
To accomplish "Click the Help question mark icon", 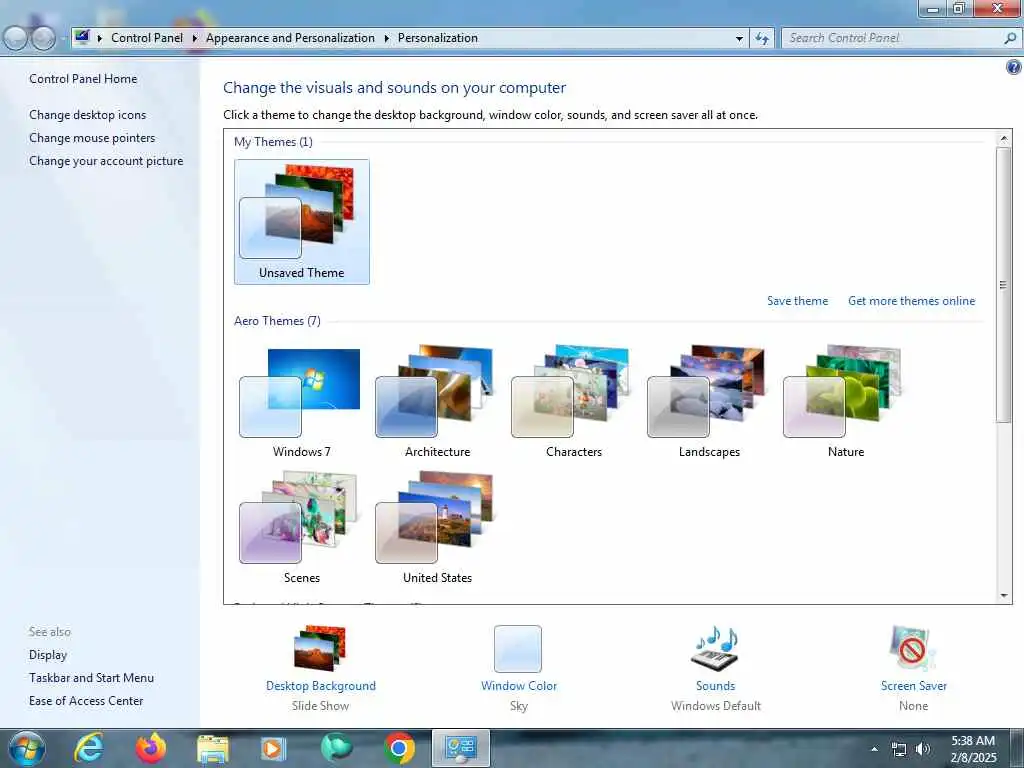I will tap(1014, 67).
